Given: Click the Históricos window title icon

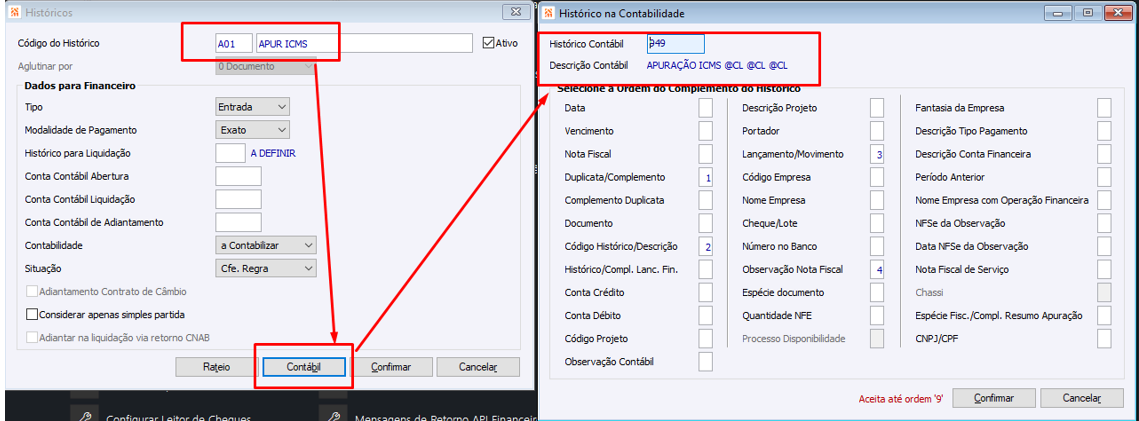Looking at the screenshot, I should 16,13.
